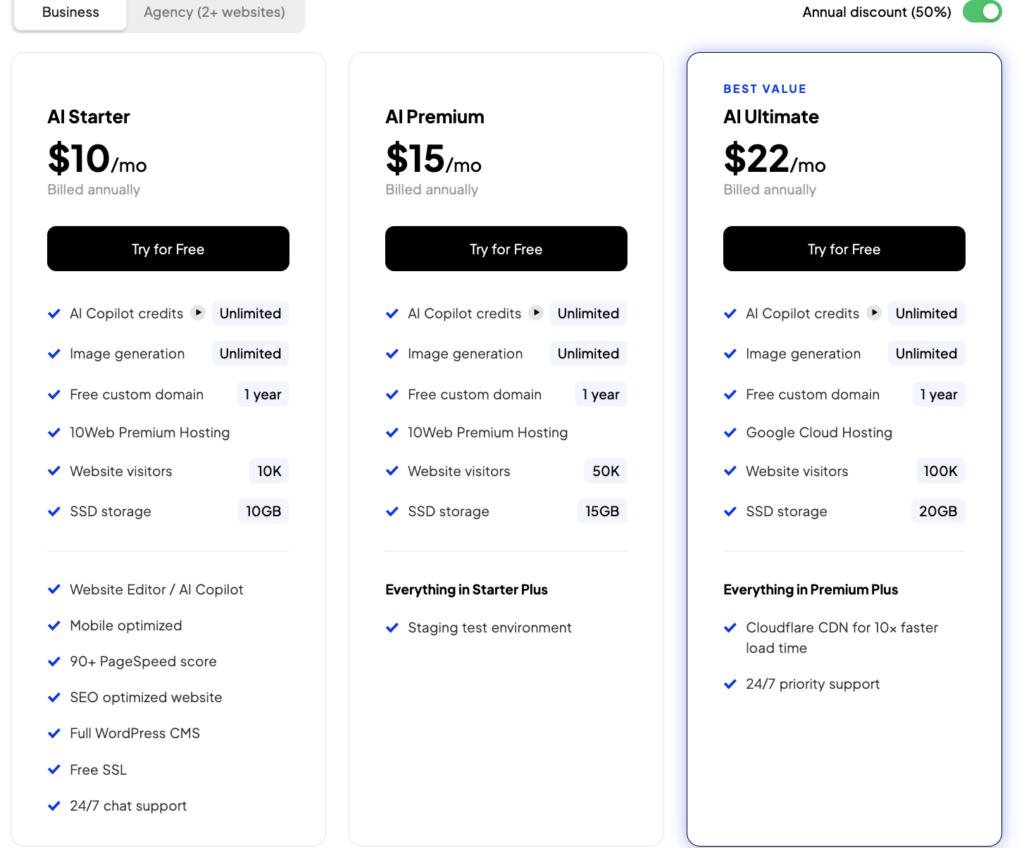Disable the Annual discount toggle
This screenshot has width=1024, height=848.
(981, 12)
